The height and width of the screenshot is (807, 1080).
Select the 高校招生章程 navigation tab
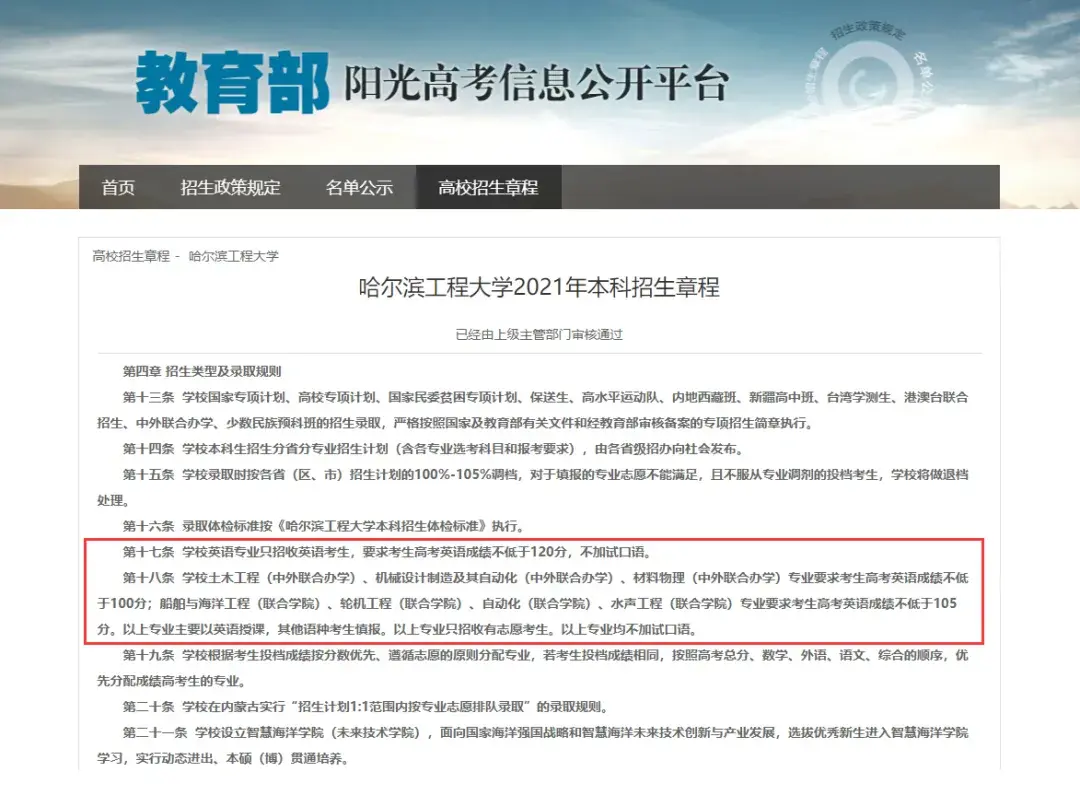(x=488, y=187)
